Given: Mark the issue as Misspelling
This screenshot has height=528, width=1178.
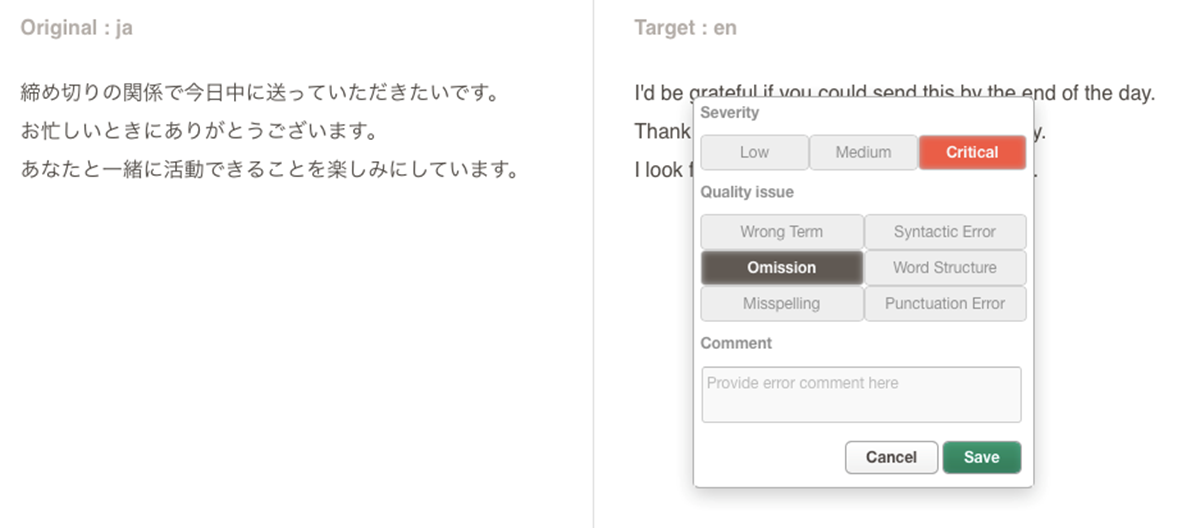Looking at the screenshot, I should tap(781, 303).
